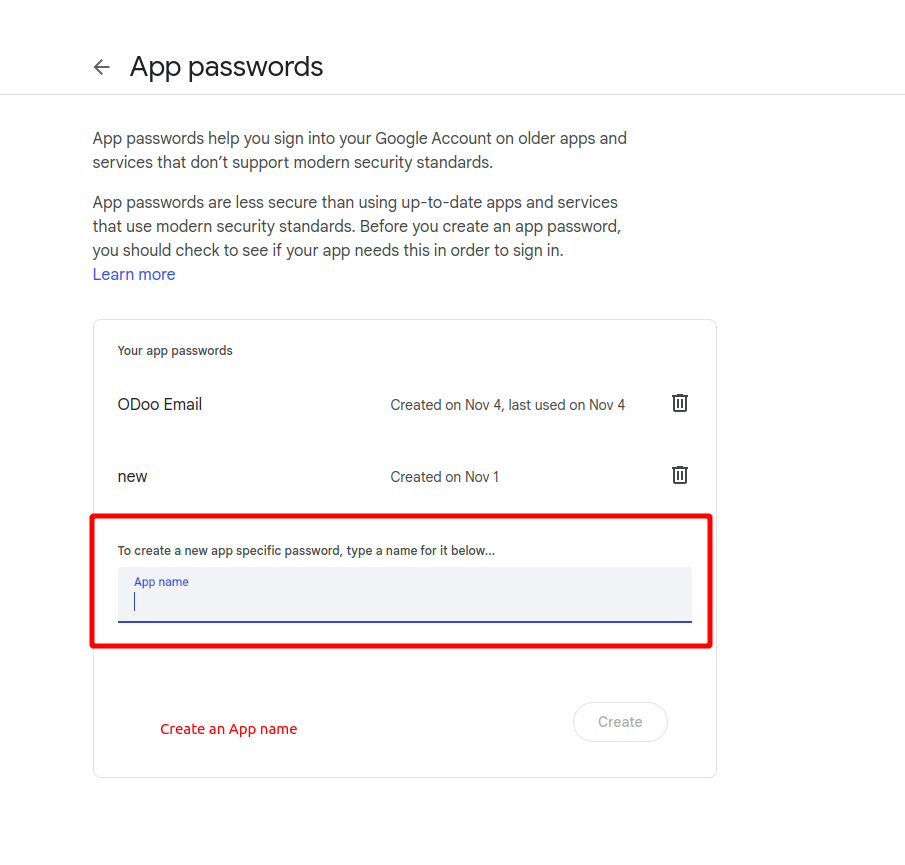
Task: Click the App passwords page heading
Action: tap(227, 67)
